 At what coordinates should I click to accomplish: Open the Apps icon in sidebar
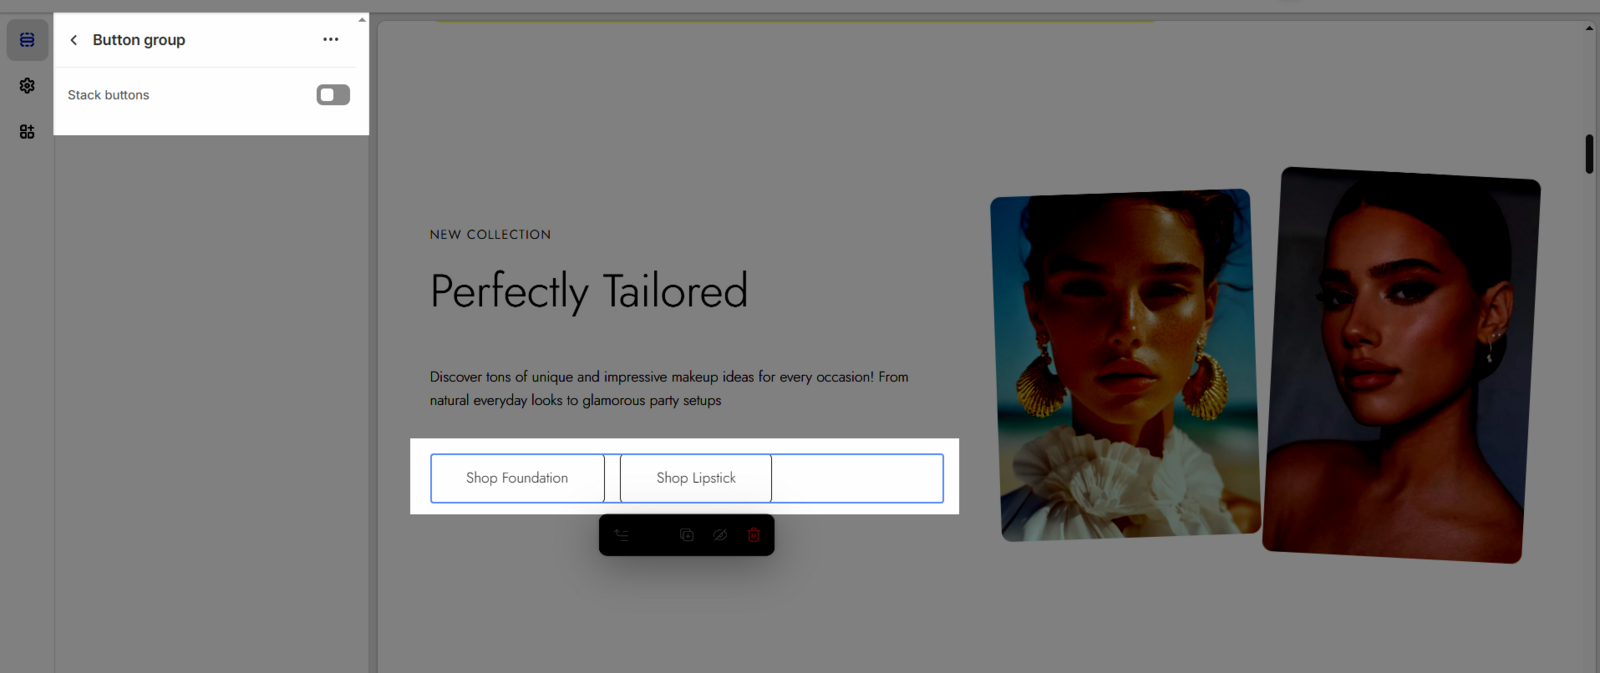27,132
